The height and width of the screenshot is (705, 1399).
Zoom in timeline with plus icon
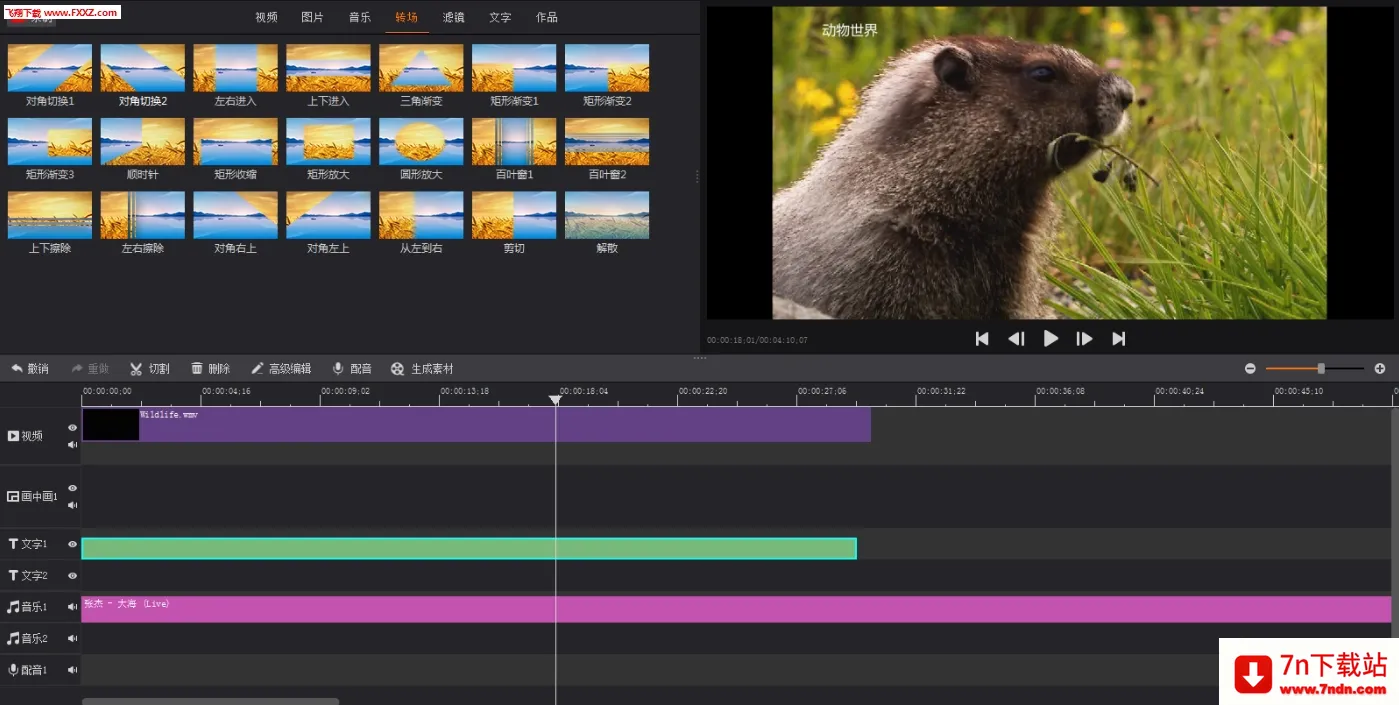pos(1380,369)
